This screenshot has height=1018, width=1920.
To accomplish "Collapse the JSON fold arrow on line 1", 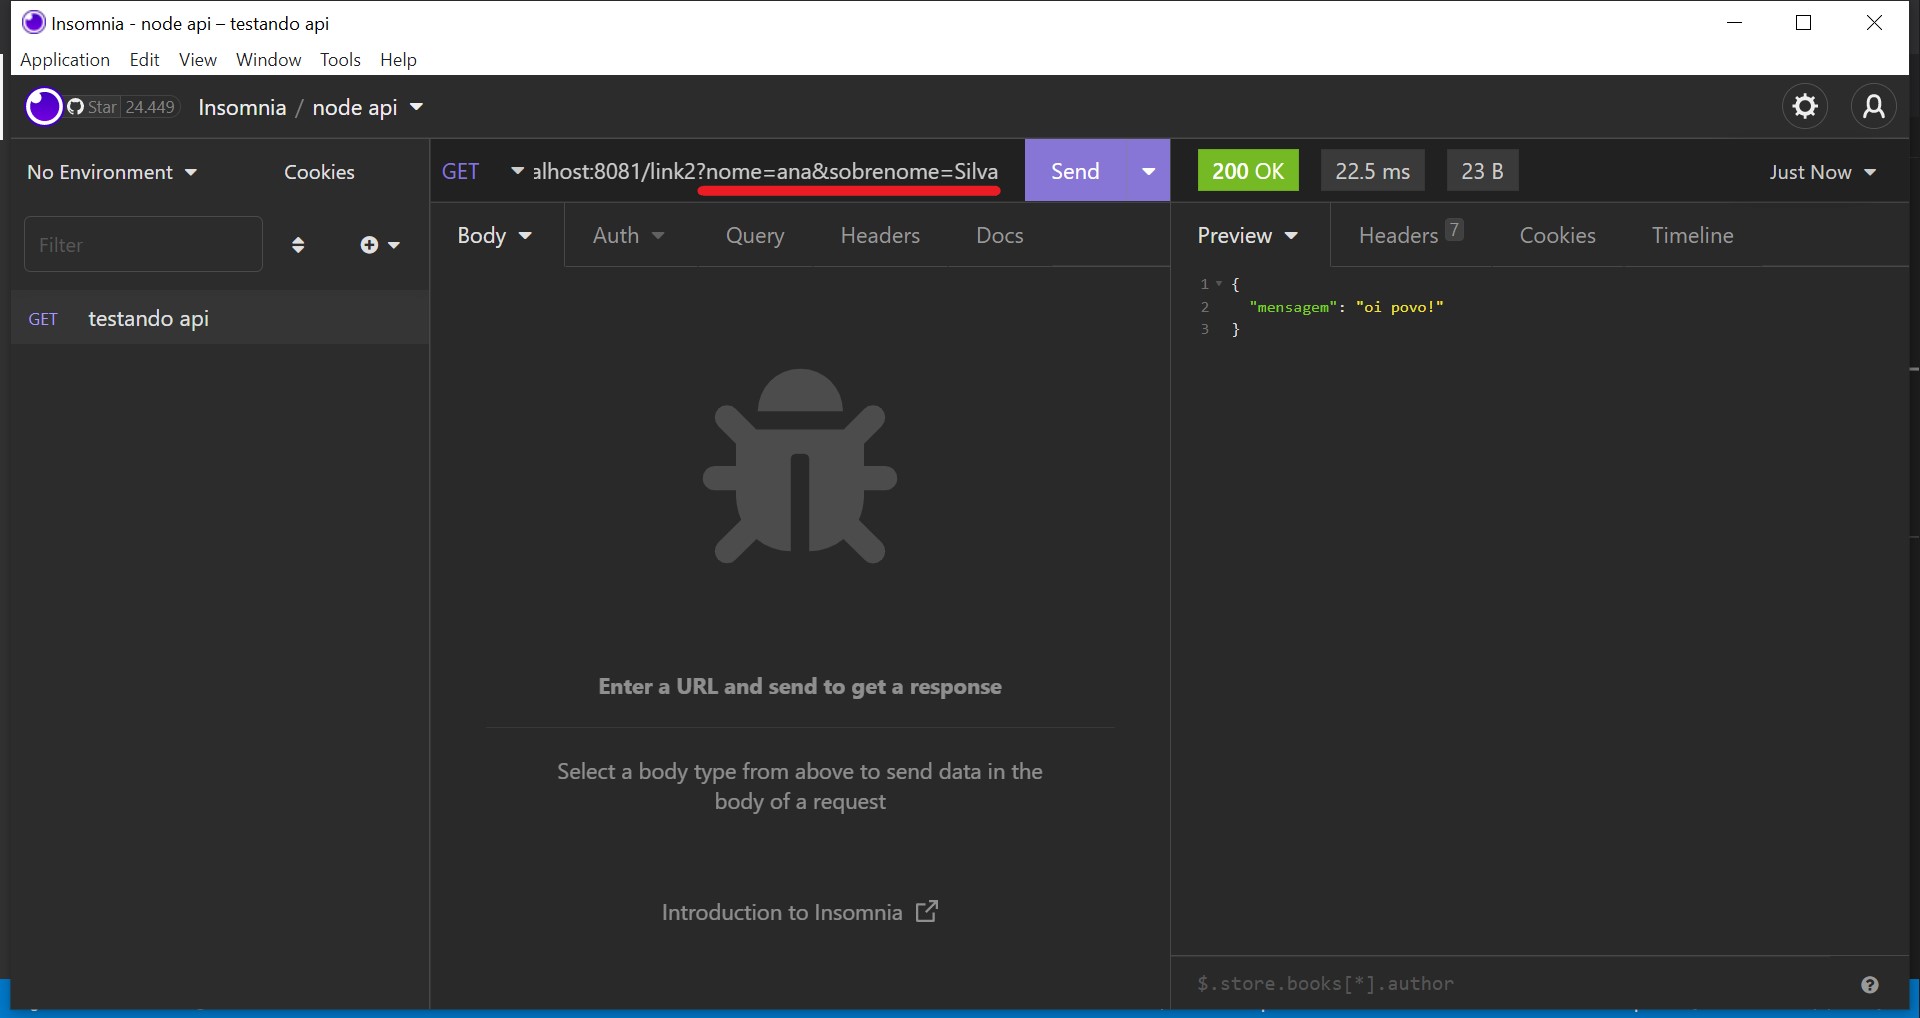I will (1219, 284).
